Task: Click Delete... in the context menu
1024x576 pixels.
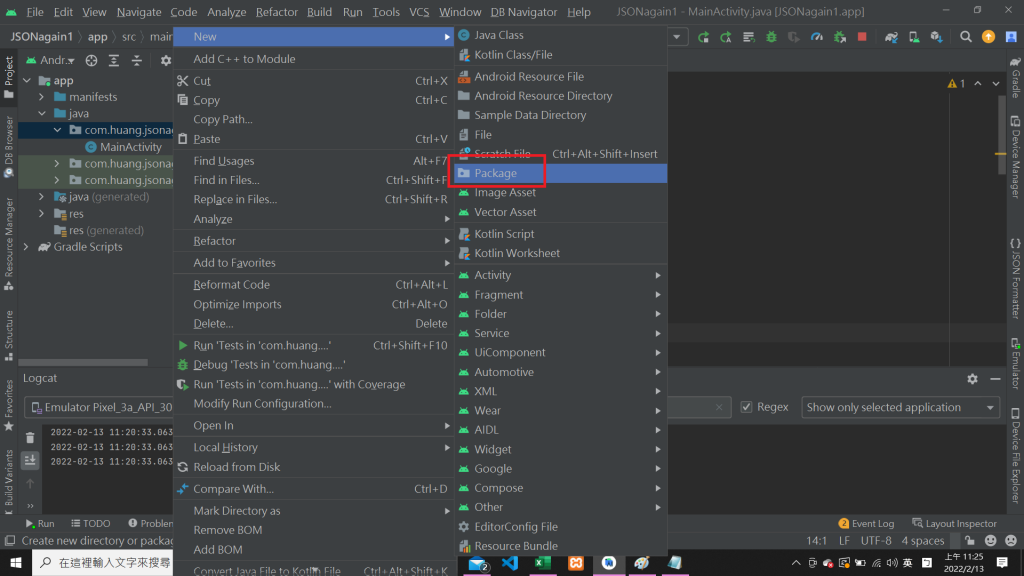Action: (x=313, y=323)
